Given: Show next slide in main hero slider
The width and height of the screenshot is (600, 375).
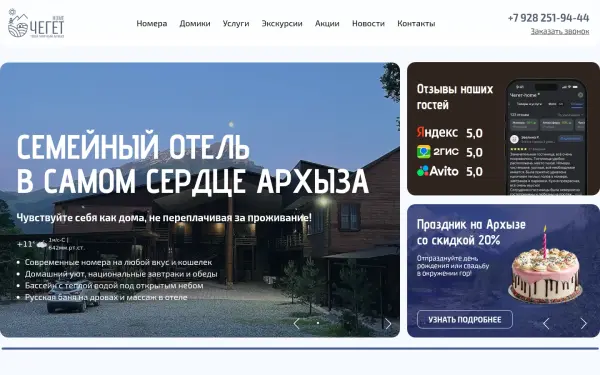Looking at the screenshot, I should 388,324.
